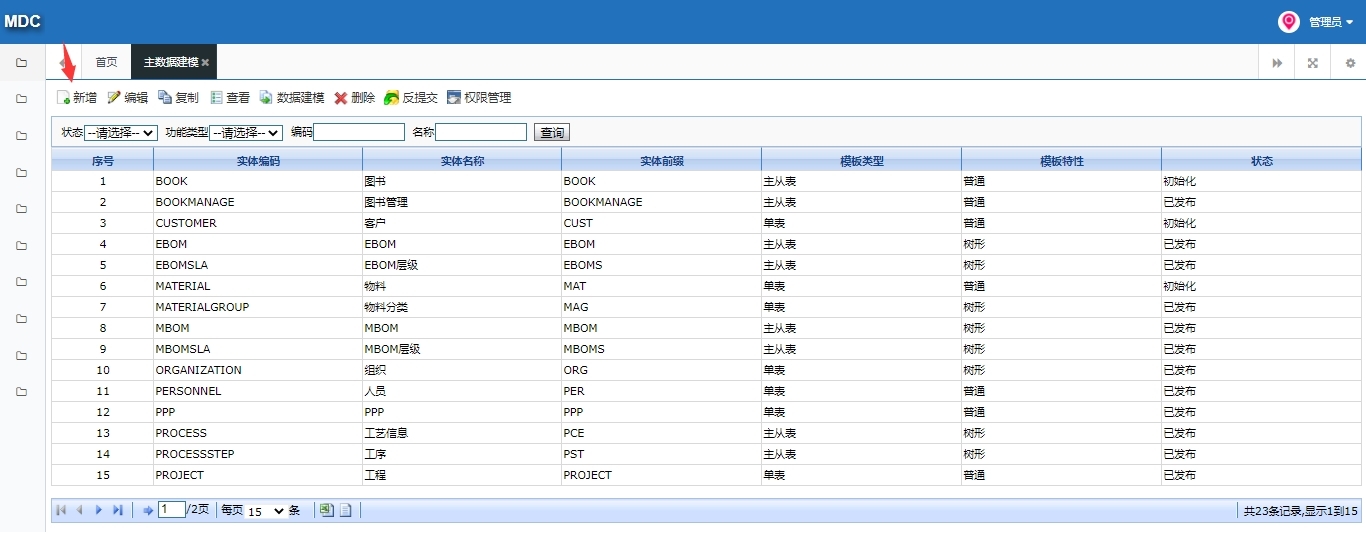Sort by the 模板类型 column header
The image size is (1366, 533).
click(862, 161)
